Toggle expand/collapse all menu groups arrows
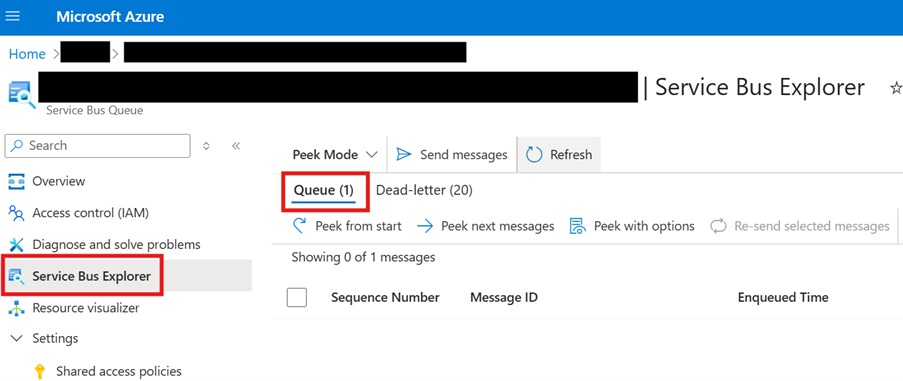The height and width of the screenshot is (381, 903). point(206,146)
